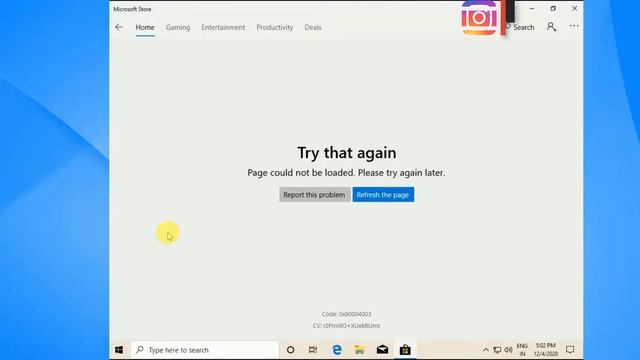Switch to the Entertainment tab
The width and height of the screenshot is (640, 360).
(223, 27)
